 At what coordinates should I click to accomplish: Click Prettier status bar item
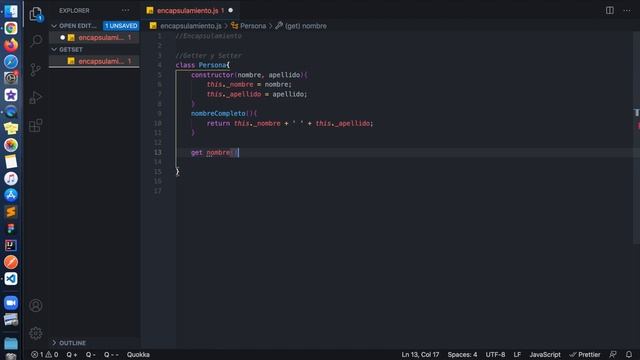coord(585,354)
